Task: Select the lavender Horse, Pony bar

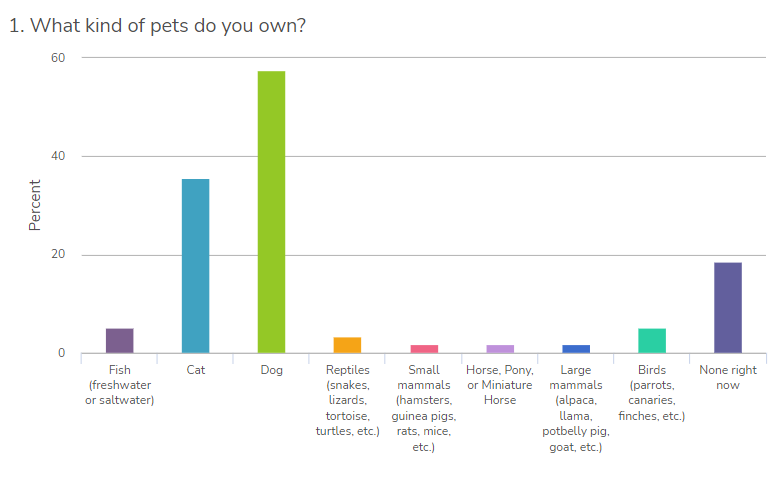Action: [499, 349]
